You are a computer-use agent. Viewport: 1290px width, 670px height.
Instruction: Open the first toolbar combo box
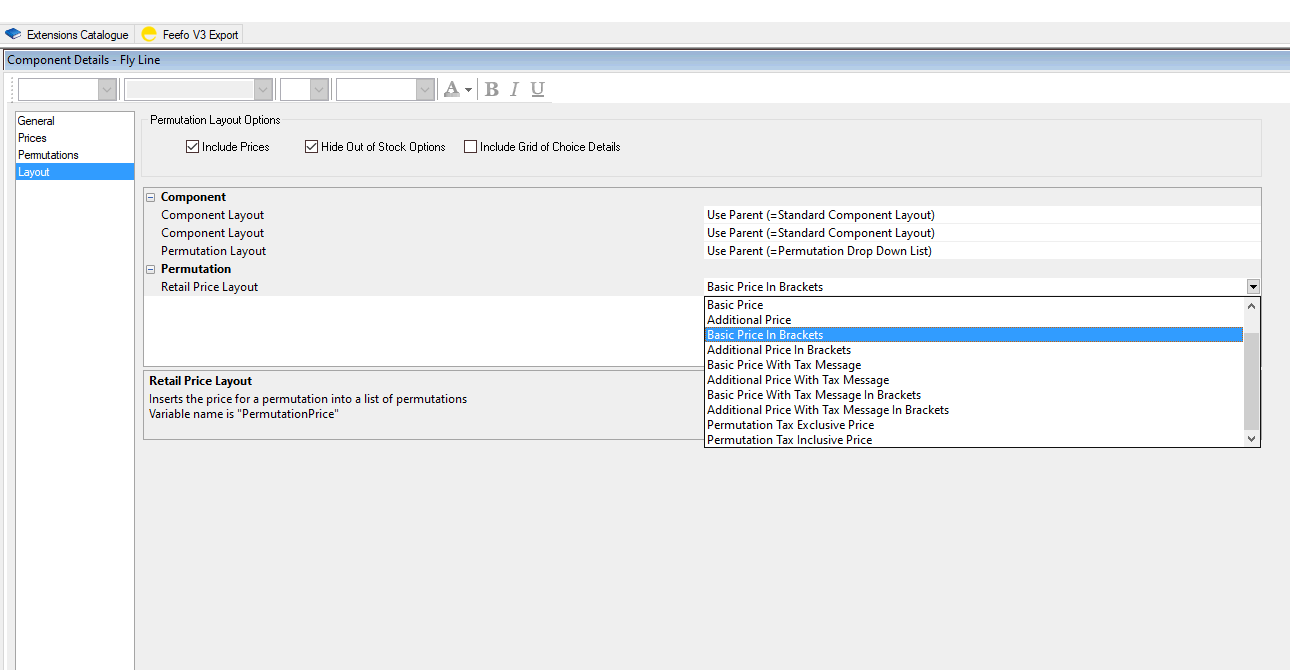(107, 90)
